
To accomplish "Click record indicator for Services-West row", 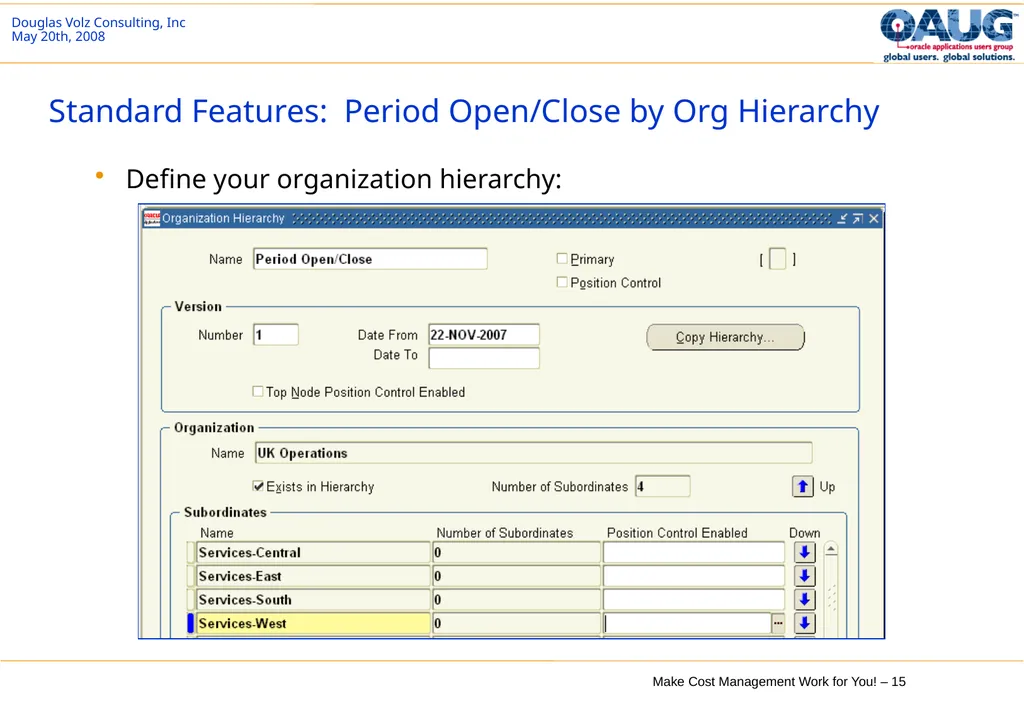I will click(191, 623).
